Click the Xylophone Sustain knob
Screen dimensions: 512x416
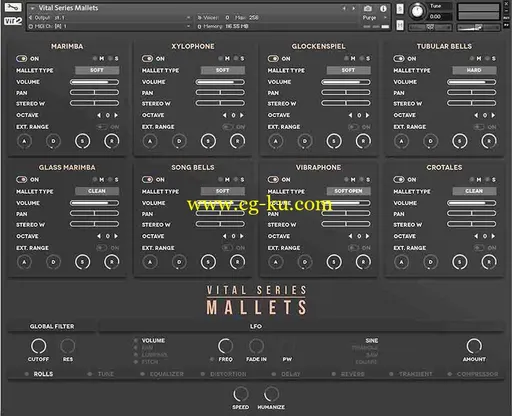pos(208,141)
